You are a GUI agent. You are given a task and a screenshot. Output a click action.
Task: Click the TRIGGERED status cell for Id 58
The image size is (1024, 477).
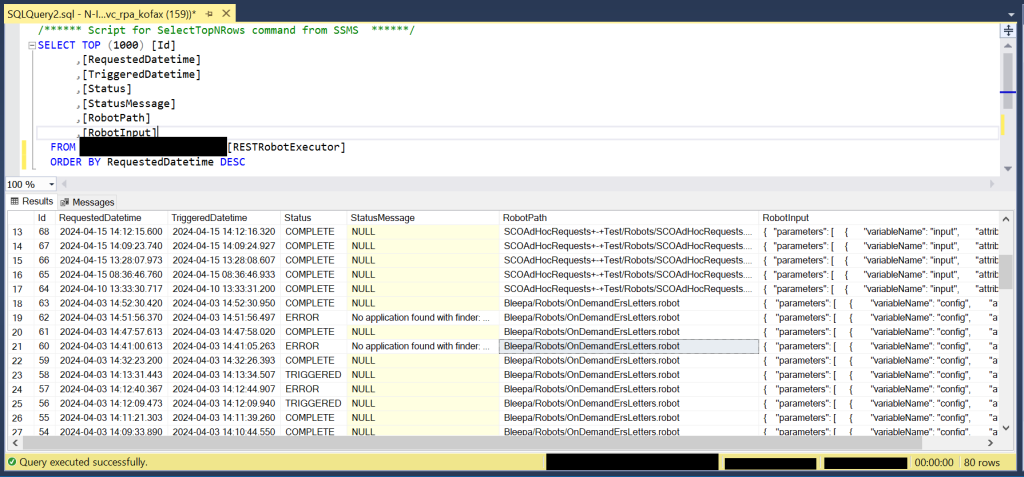click(x=314, y=374)
